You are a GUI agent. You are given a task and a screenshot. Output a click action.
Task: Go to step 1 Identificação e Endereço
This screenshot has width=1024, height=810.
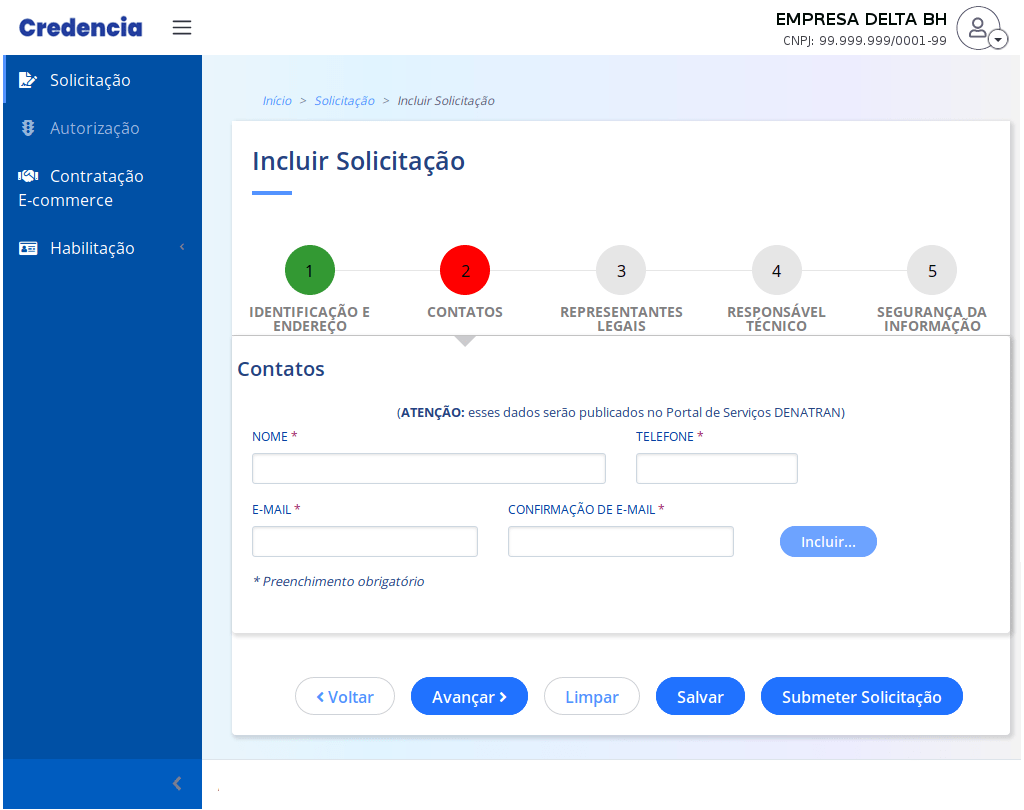[x=310, y=271]
